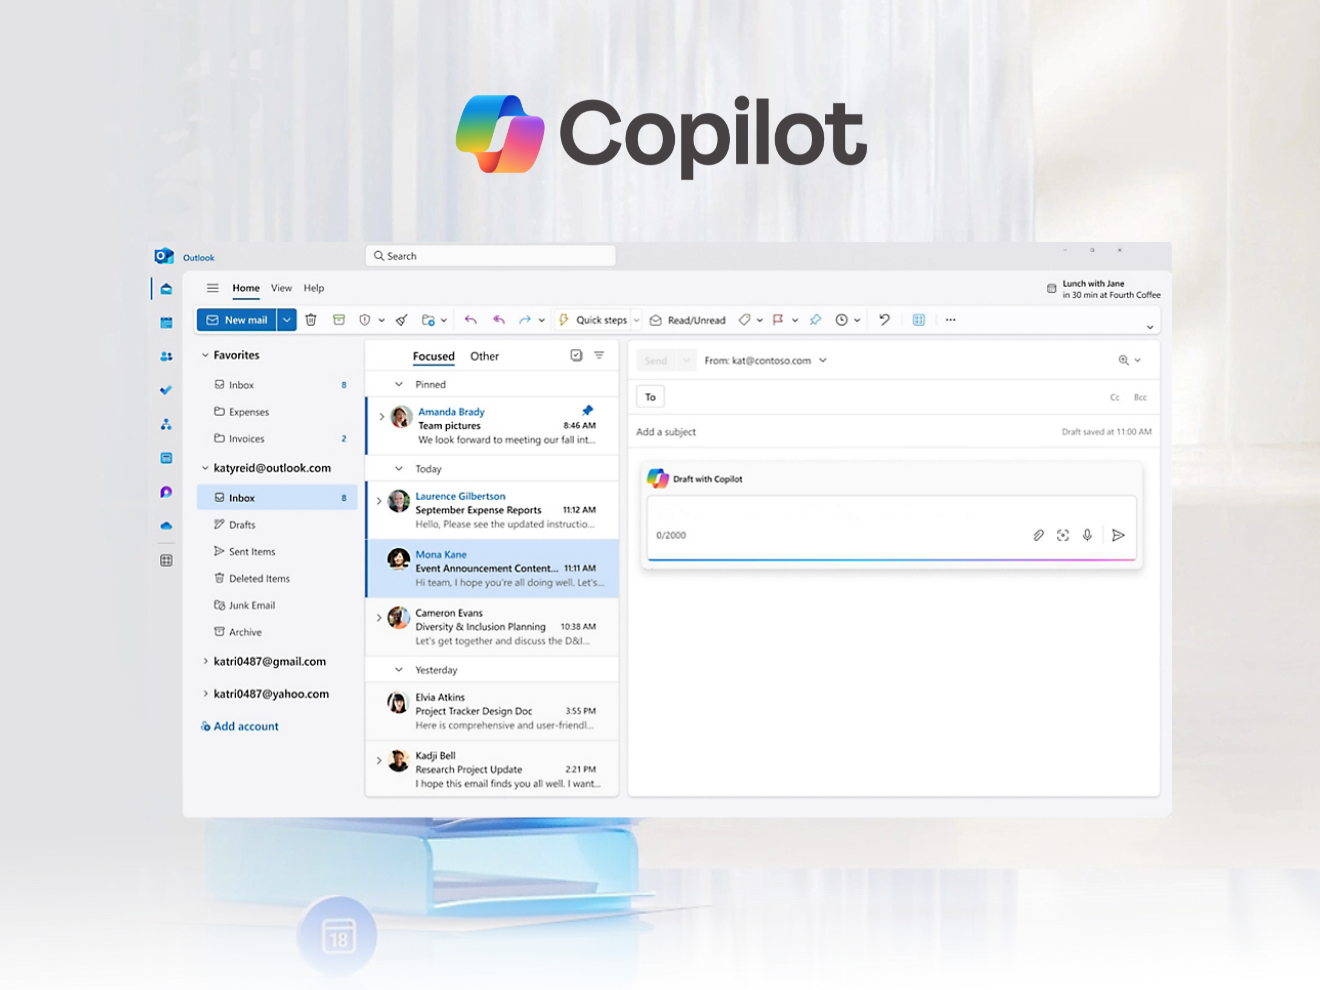1320x990 pixels.
Task: Click the Add account link
Action: [240, 726]
